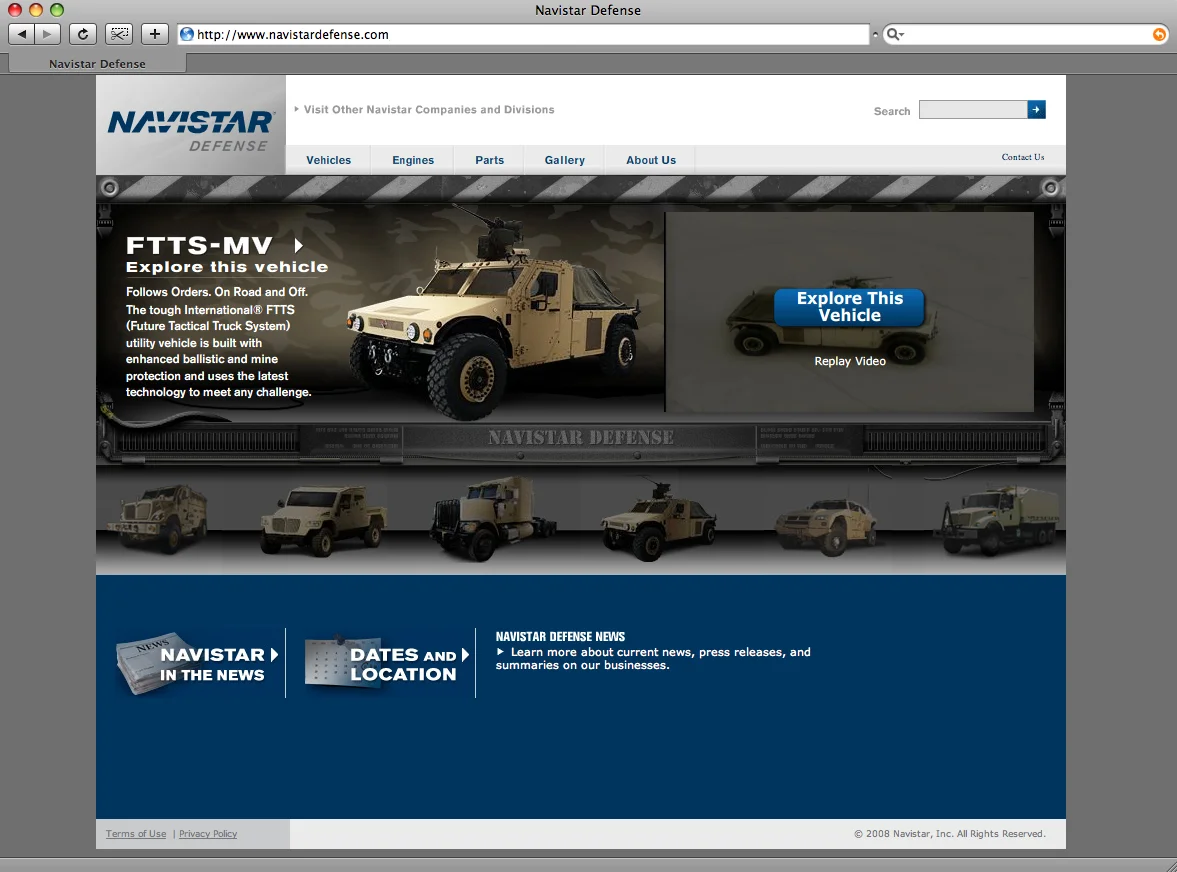This screenshot has height=872, width=1177.
Task: Click inside the site Search input field
Action: pos(973,110)
